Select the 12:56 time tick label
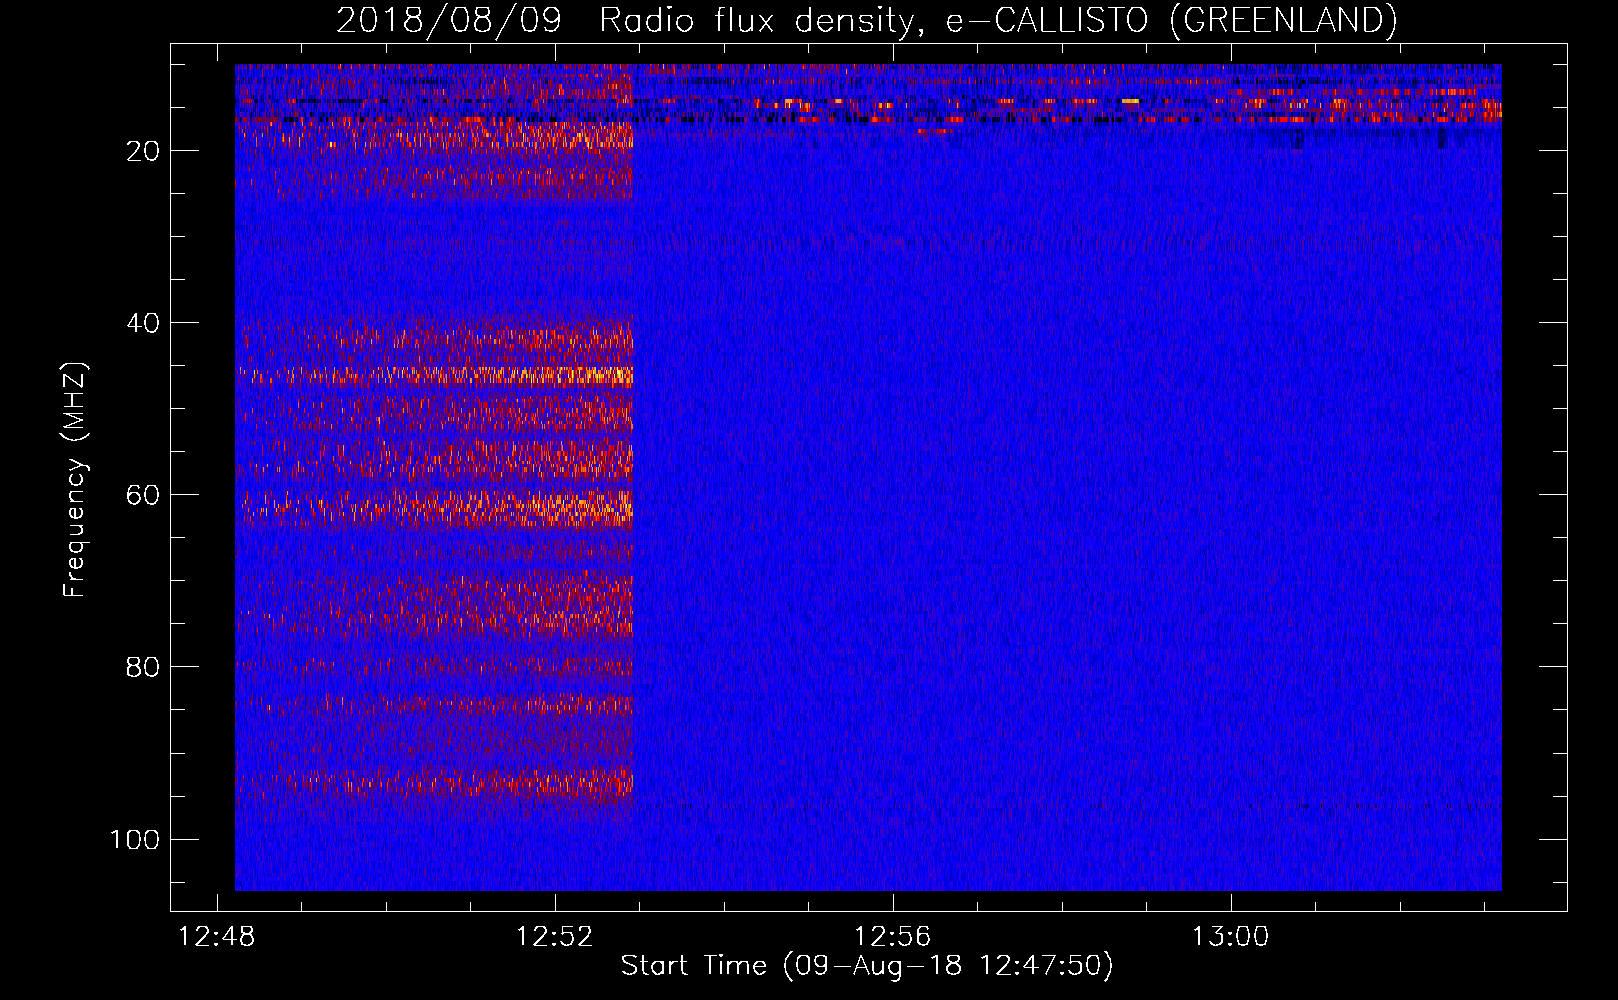This screenshot has height=1000, width=1618. tap(892, 937)
